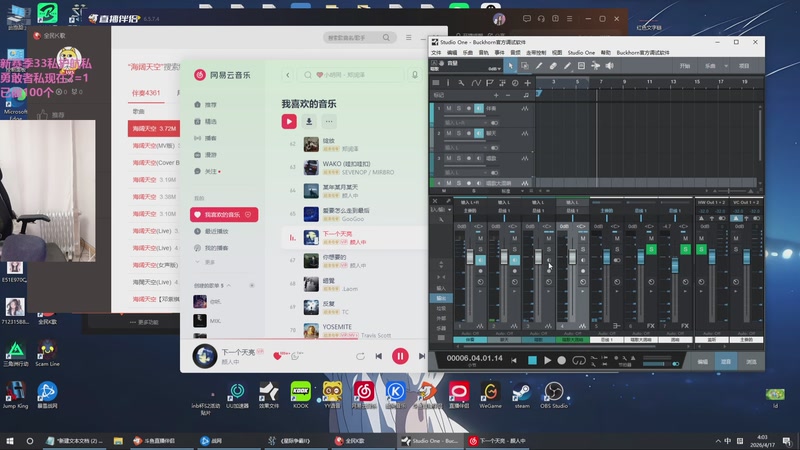Image resolution: width=800 pixels, height=450 pixels.
Task: Toggle green Solo on mixer channel 6
Action: tap(651, 249)
